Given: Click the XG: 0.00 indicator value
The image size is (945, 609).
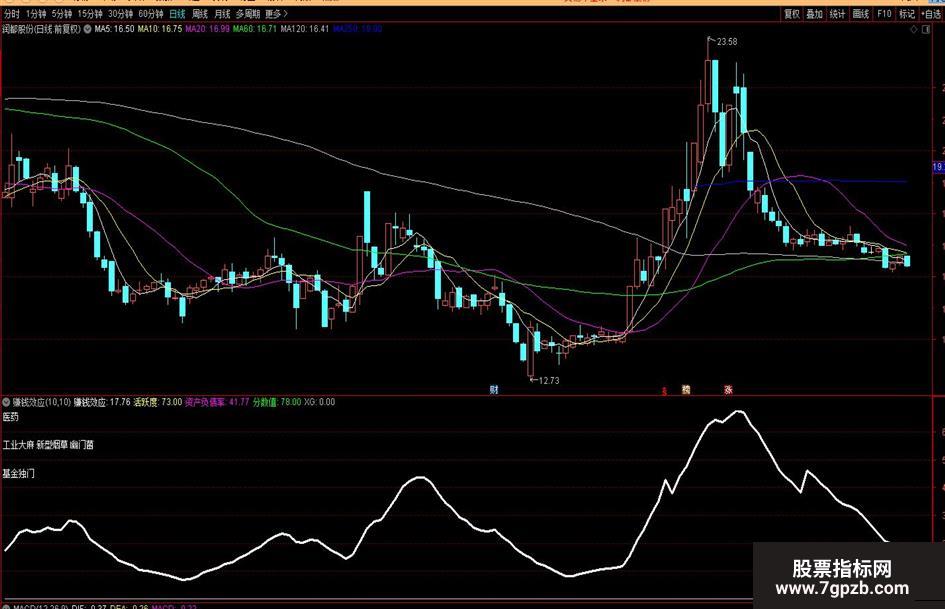Looking at the screenshot, I should click(x=319, y=402).
